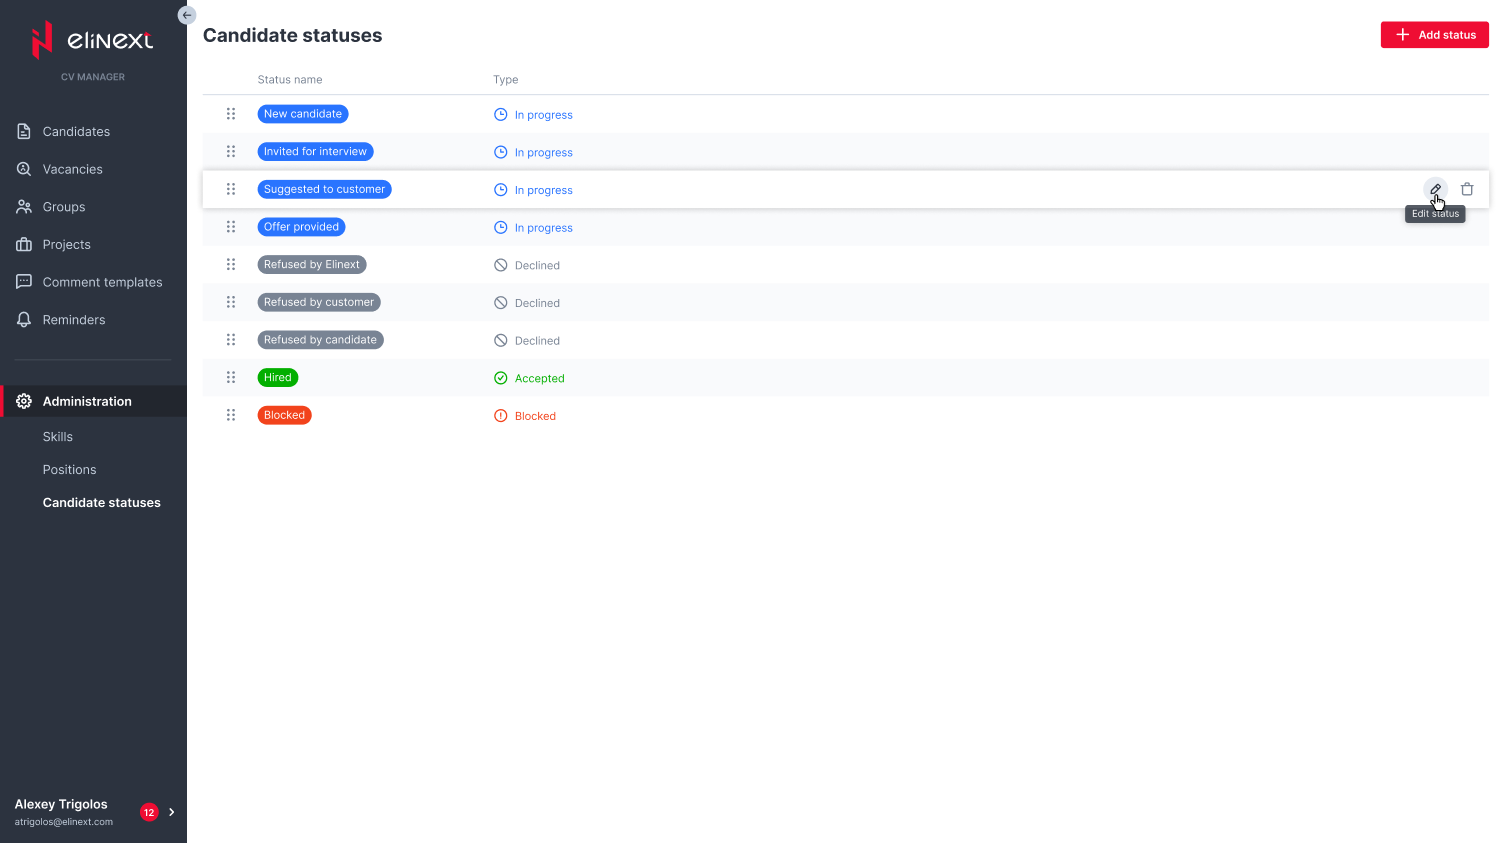Click In progress text of Suggested to customer
This screenshot has height=843, width=1503.
click(544, 190)
